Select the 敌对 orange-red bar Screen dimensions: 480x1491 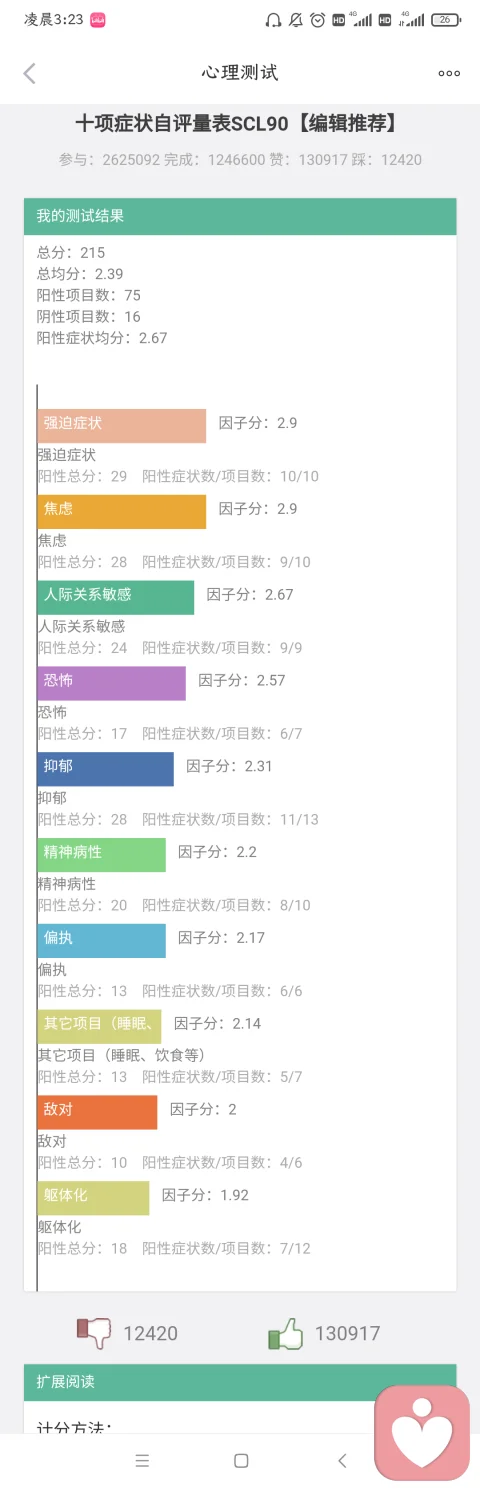point(98,1112)
